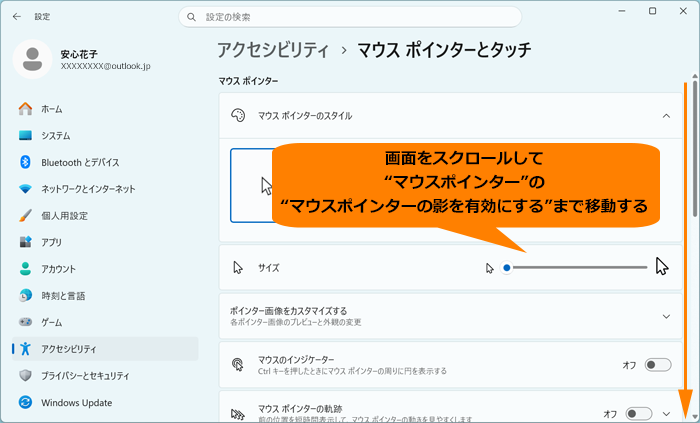The image size is (700, 423).
Task: Go to 時刻と言語 settings
Action: coord(105,295)
